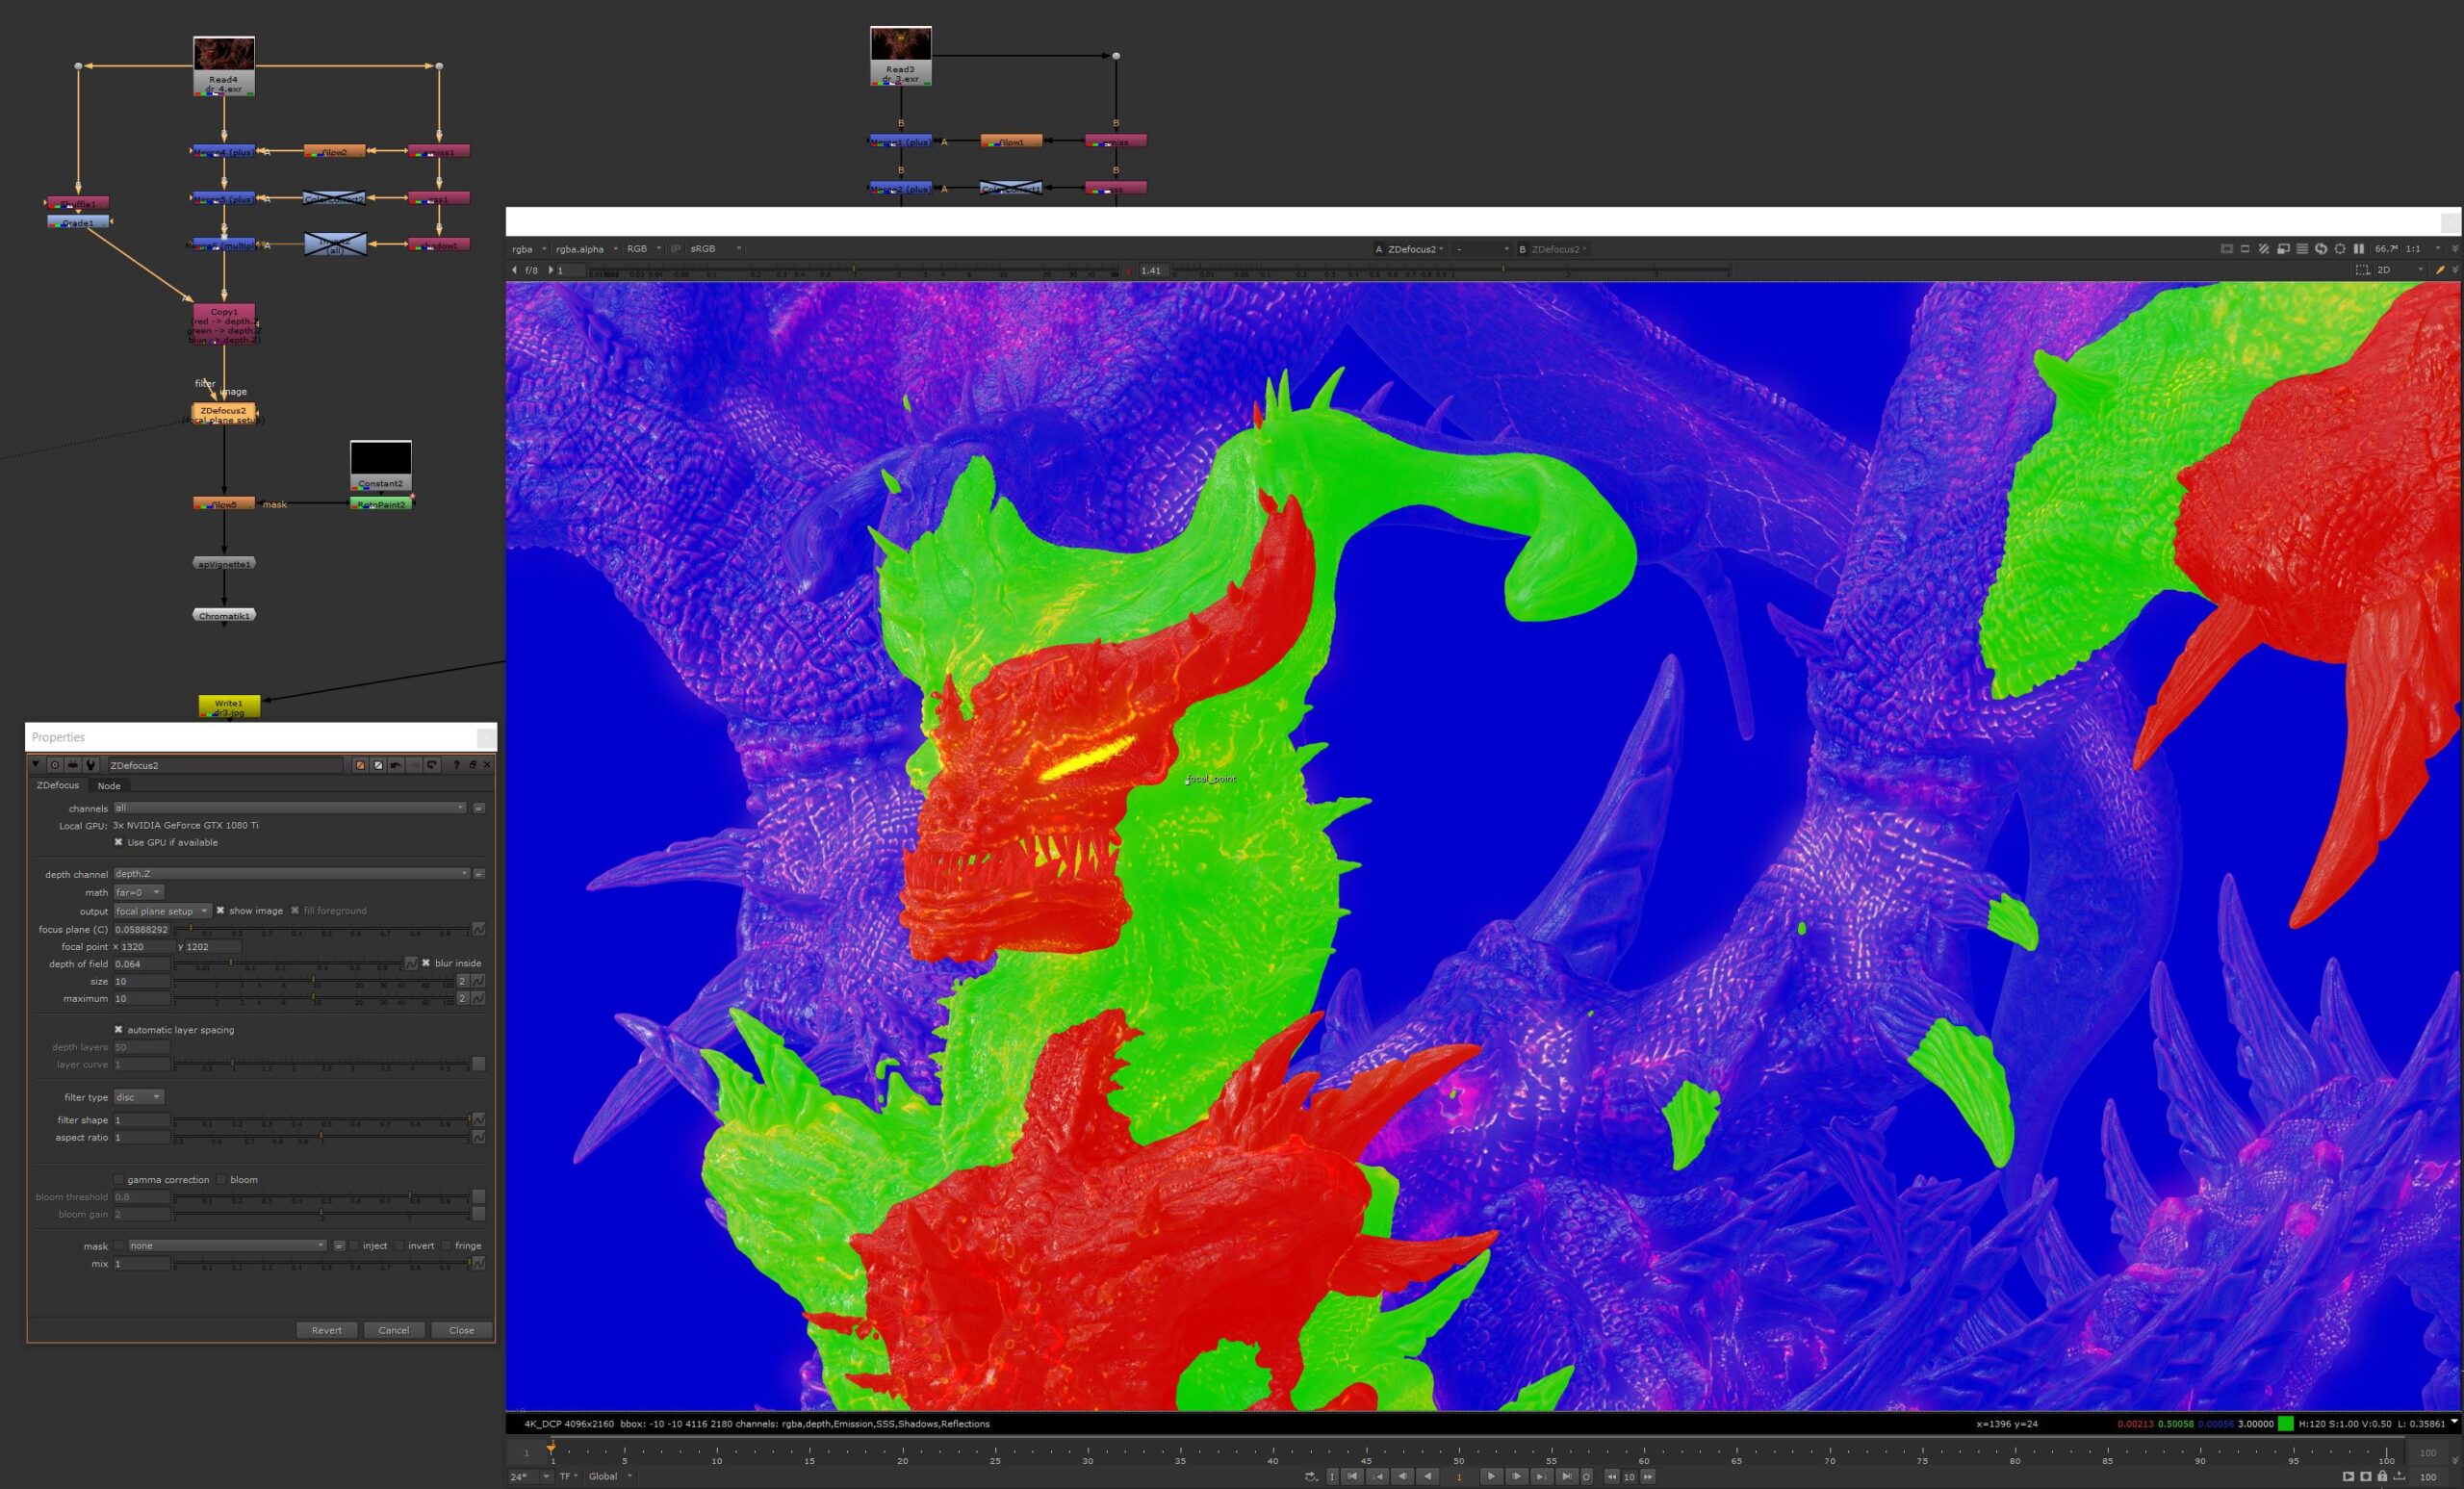Click the orange node color icon in ZDefocus2
2464x1489 pixels.
tap(360, 765)
